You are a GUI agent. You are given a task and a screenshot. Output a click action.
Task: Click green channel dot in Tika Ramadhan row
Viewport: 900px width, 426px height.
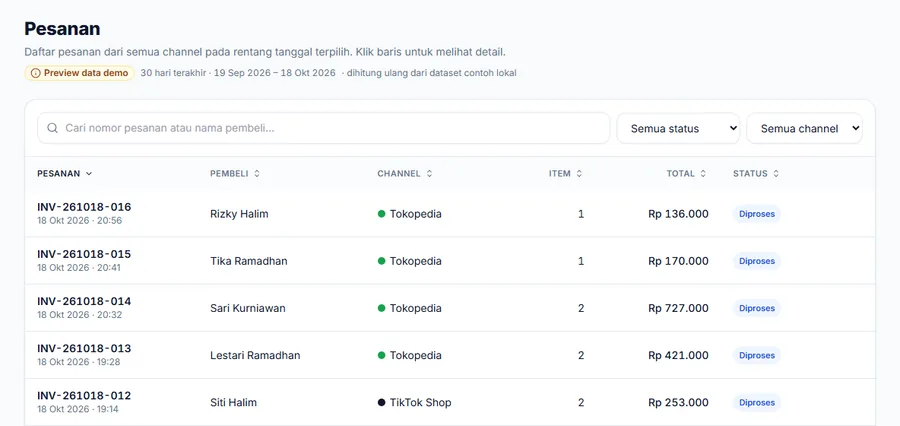pos(381,261)
